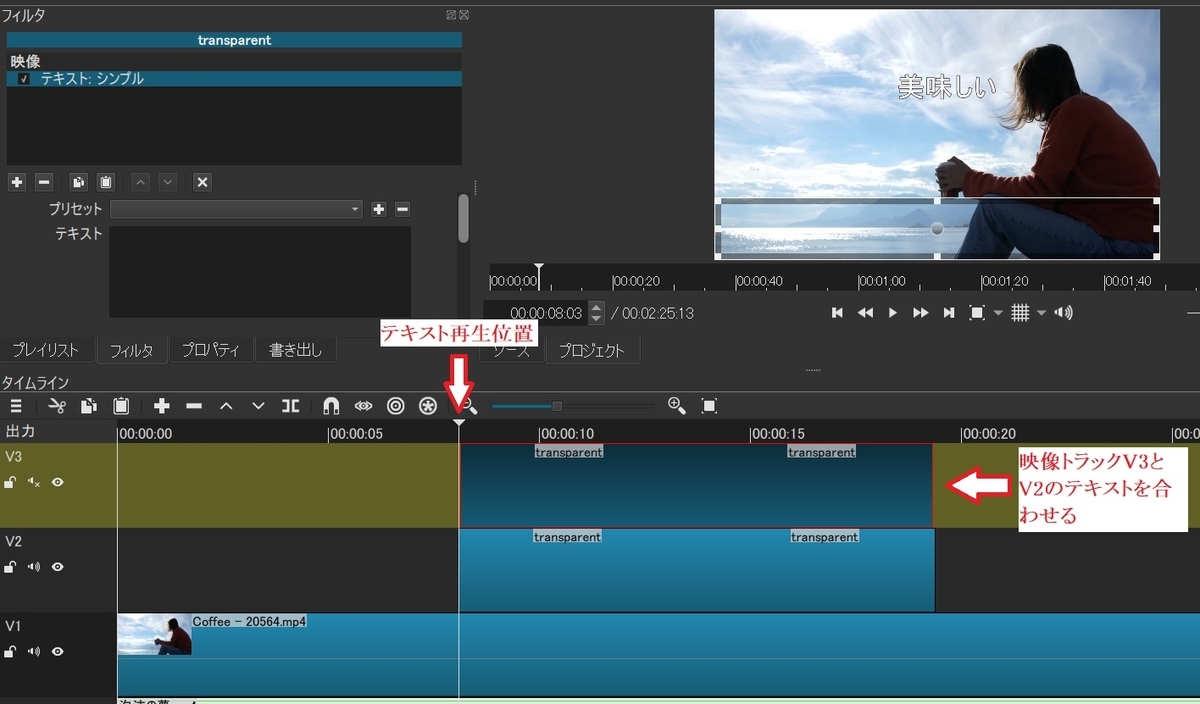The height and width of the screenshot is (704, 1200).
Task: Switch to the フィルタ tab
Action: coord(131,350)
